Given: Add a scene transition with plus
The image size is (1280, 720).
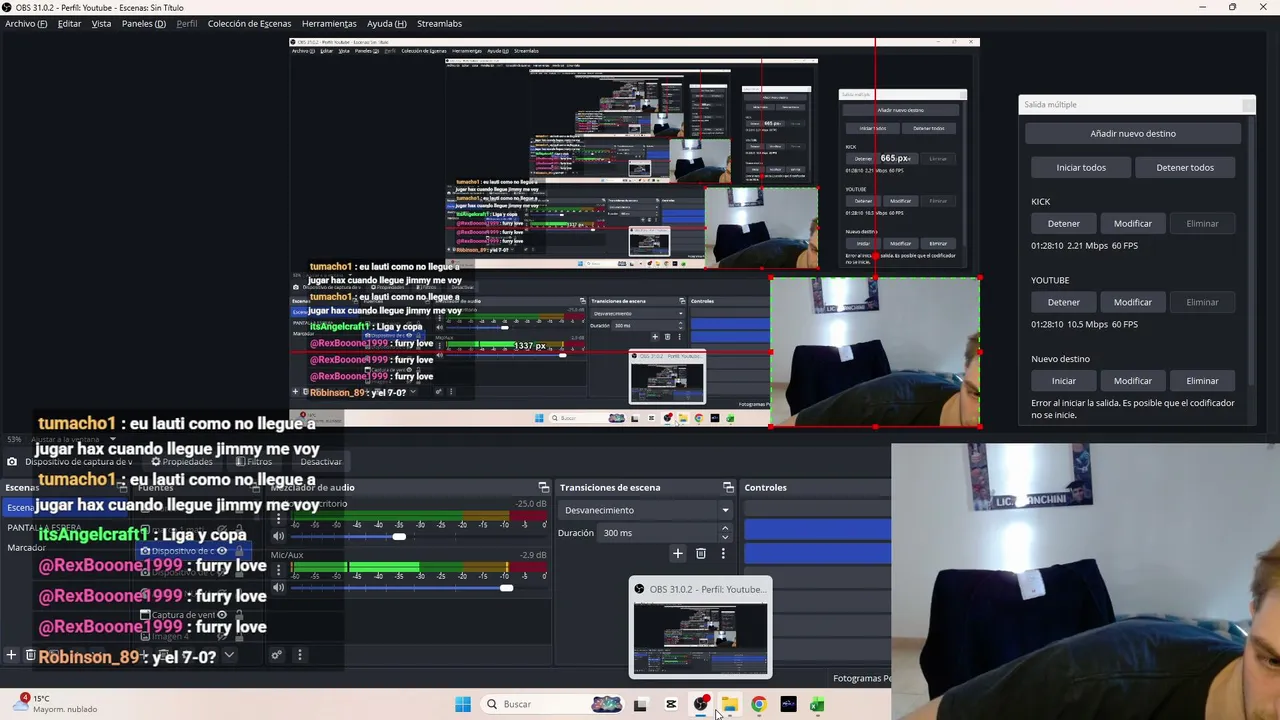Looking at the screenshot, I should (677, 553).
